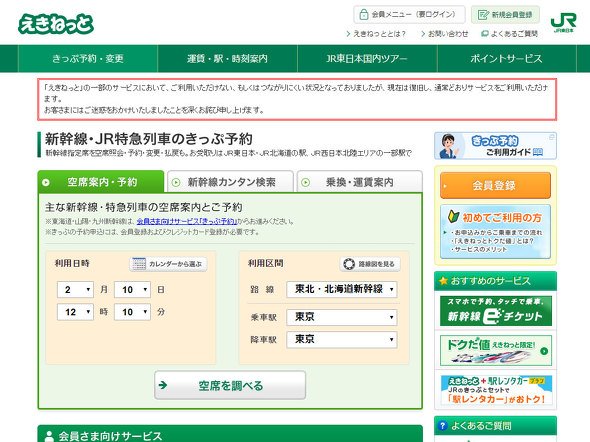Click the person icon by 会員さま向けサービス
The height and width of the screenshot is (442, 590).
point(49,436)
